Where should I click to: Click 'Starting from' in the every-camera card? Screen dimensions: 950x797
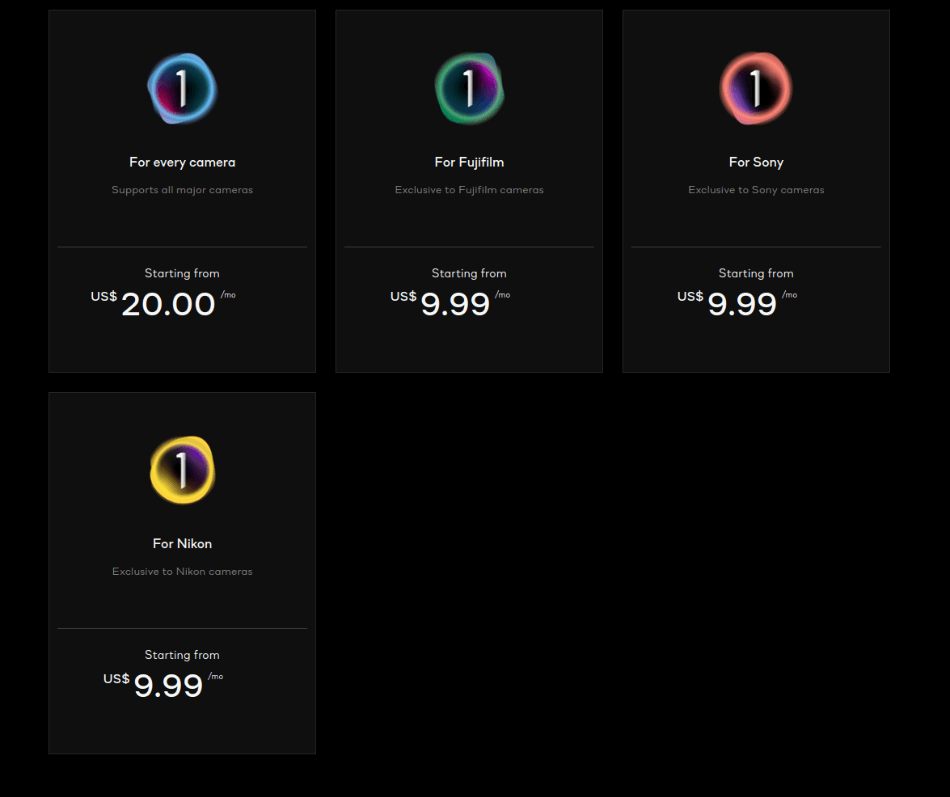[x=182, y=273]
